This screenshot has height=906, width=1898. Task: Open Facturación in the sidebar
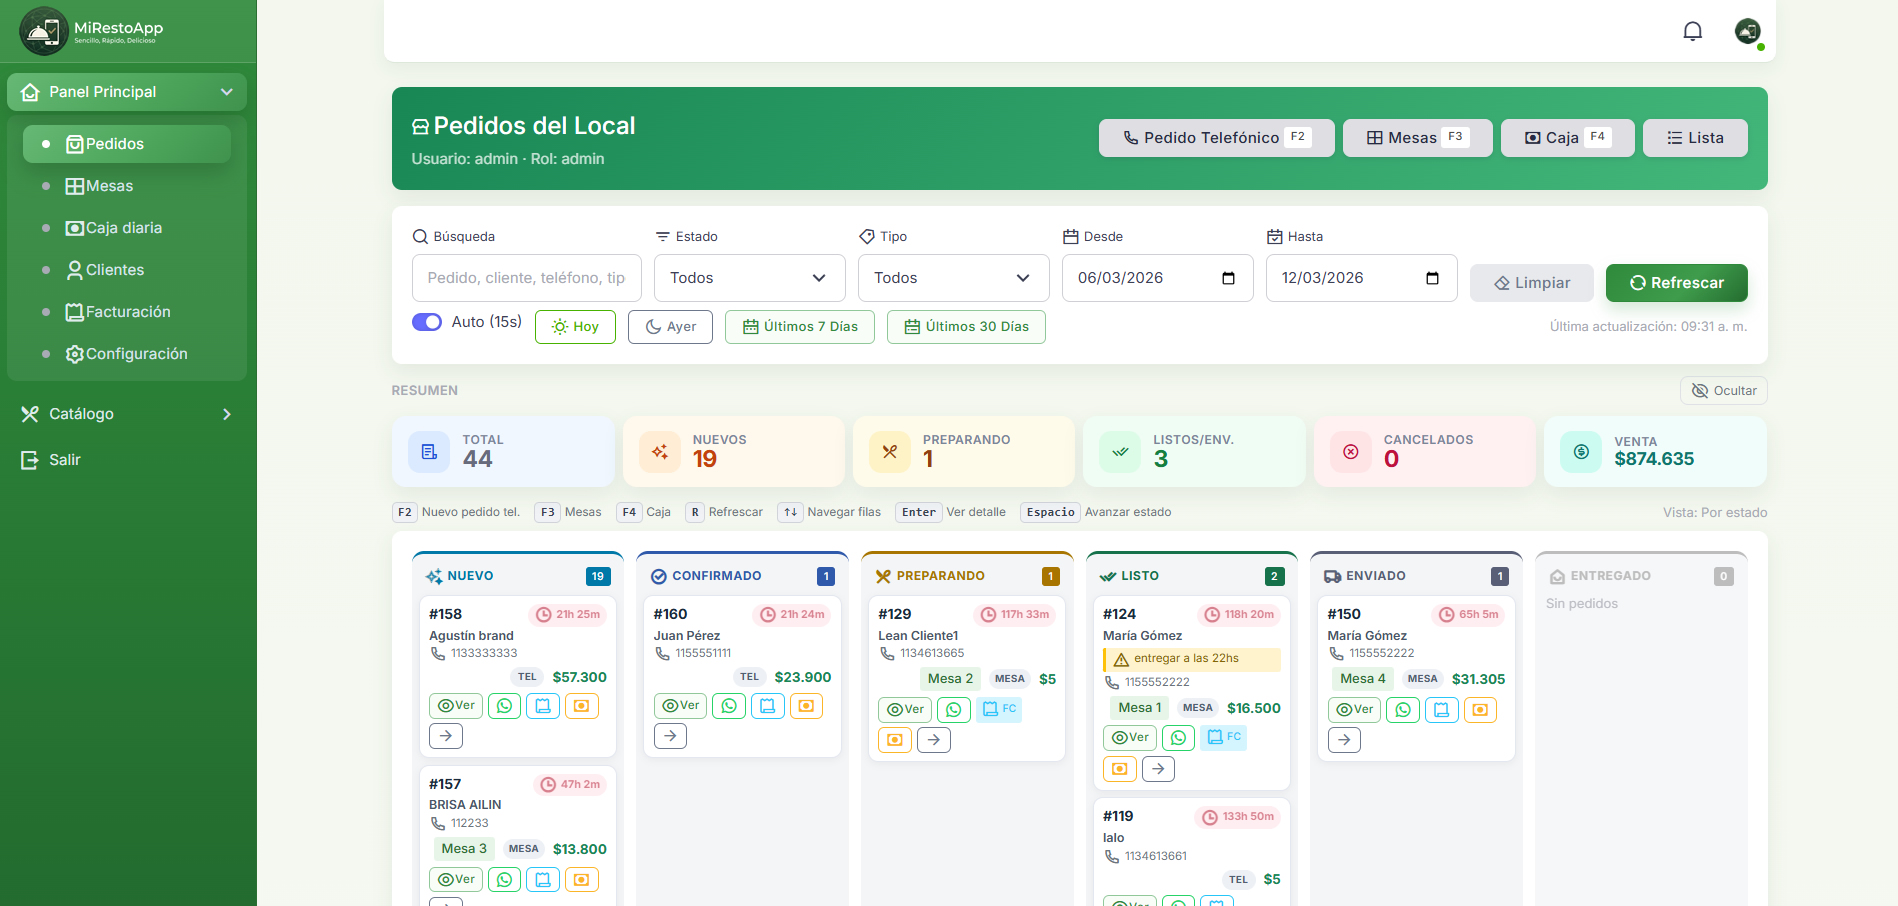tap(127, 312)
